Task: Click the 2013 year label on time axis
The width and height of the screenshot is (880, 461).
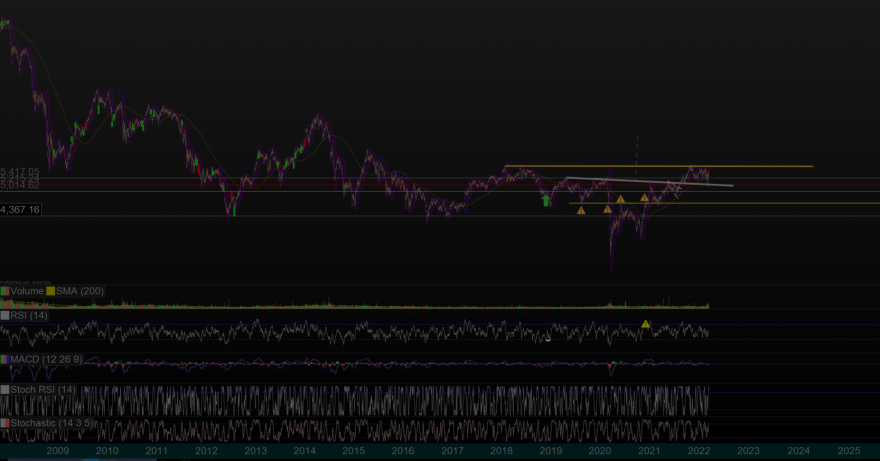Action: (x=255, y=451)
